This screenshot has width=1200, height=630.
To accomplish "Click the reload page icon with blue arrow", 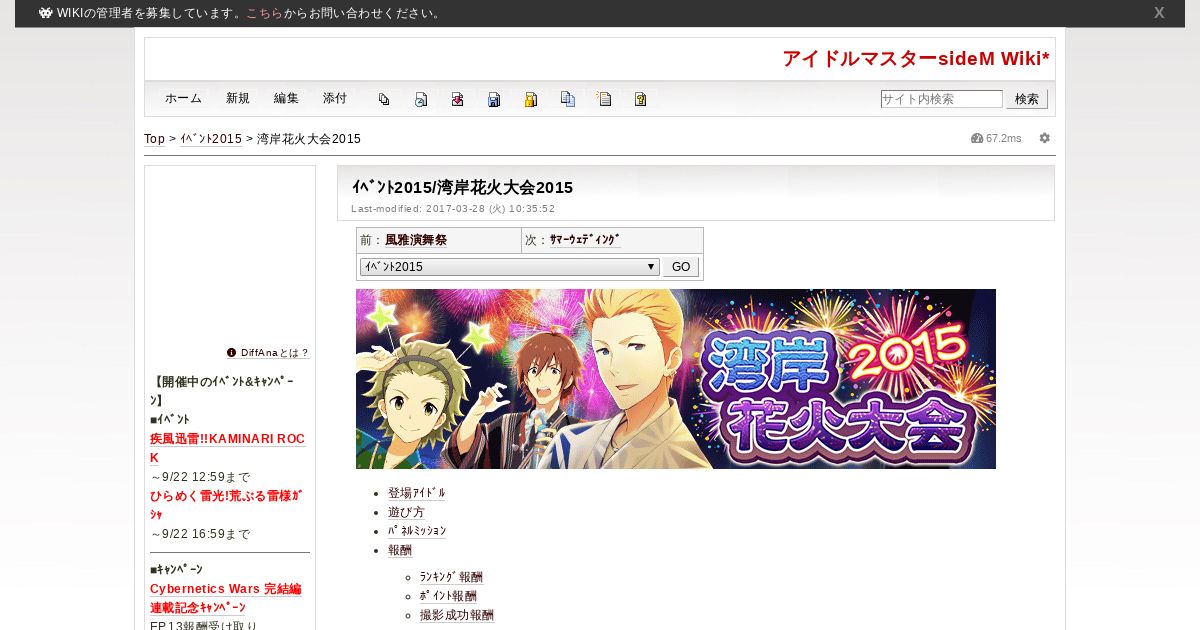I will coord(421,99).
